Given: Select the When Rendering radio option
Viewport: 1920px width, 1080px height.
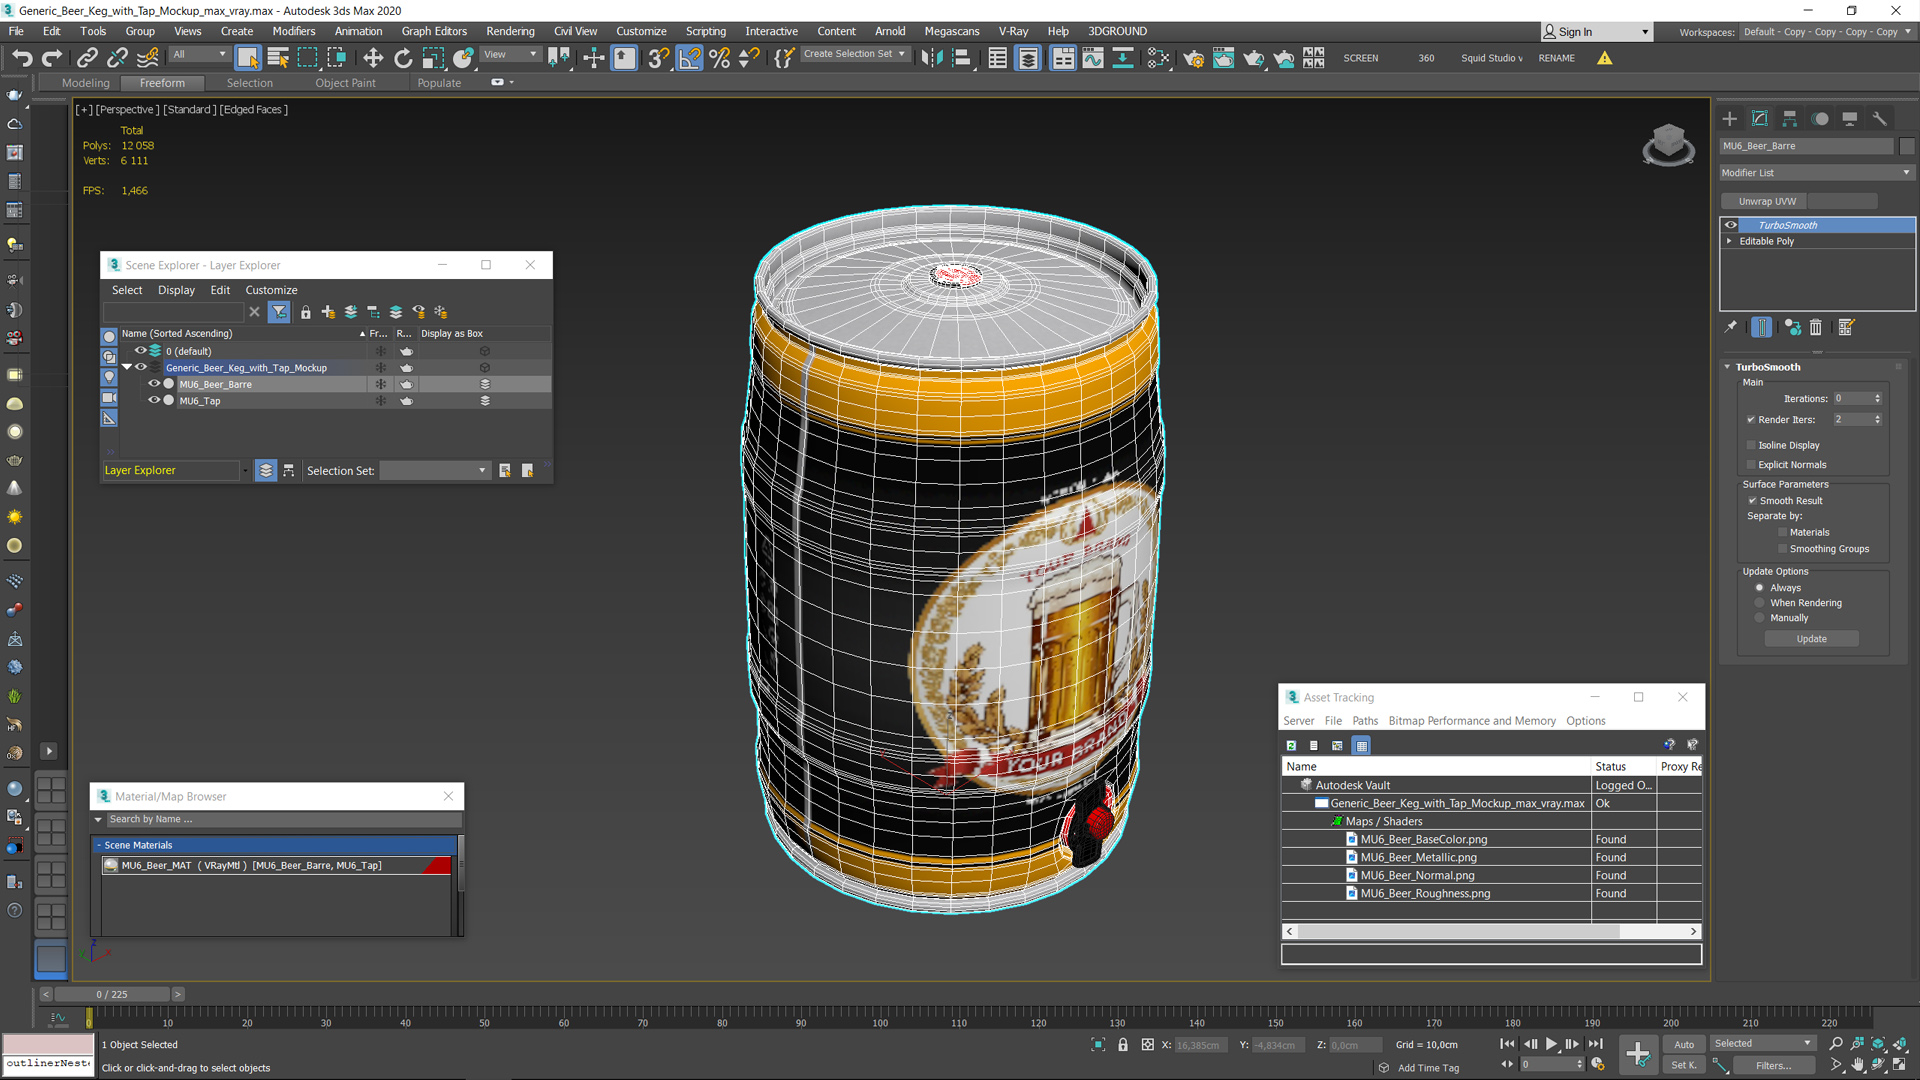Looking at the screenshot, I should (1760, 603).
